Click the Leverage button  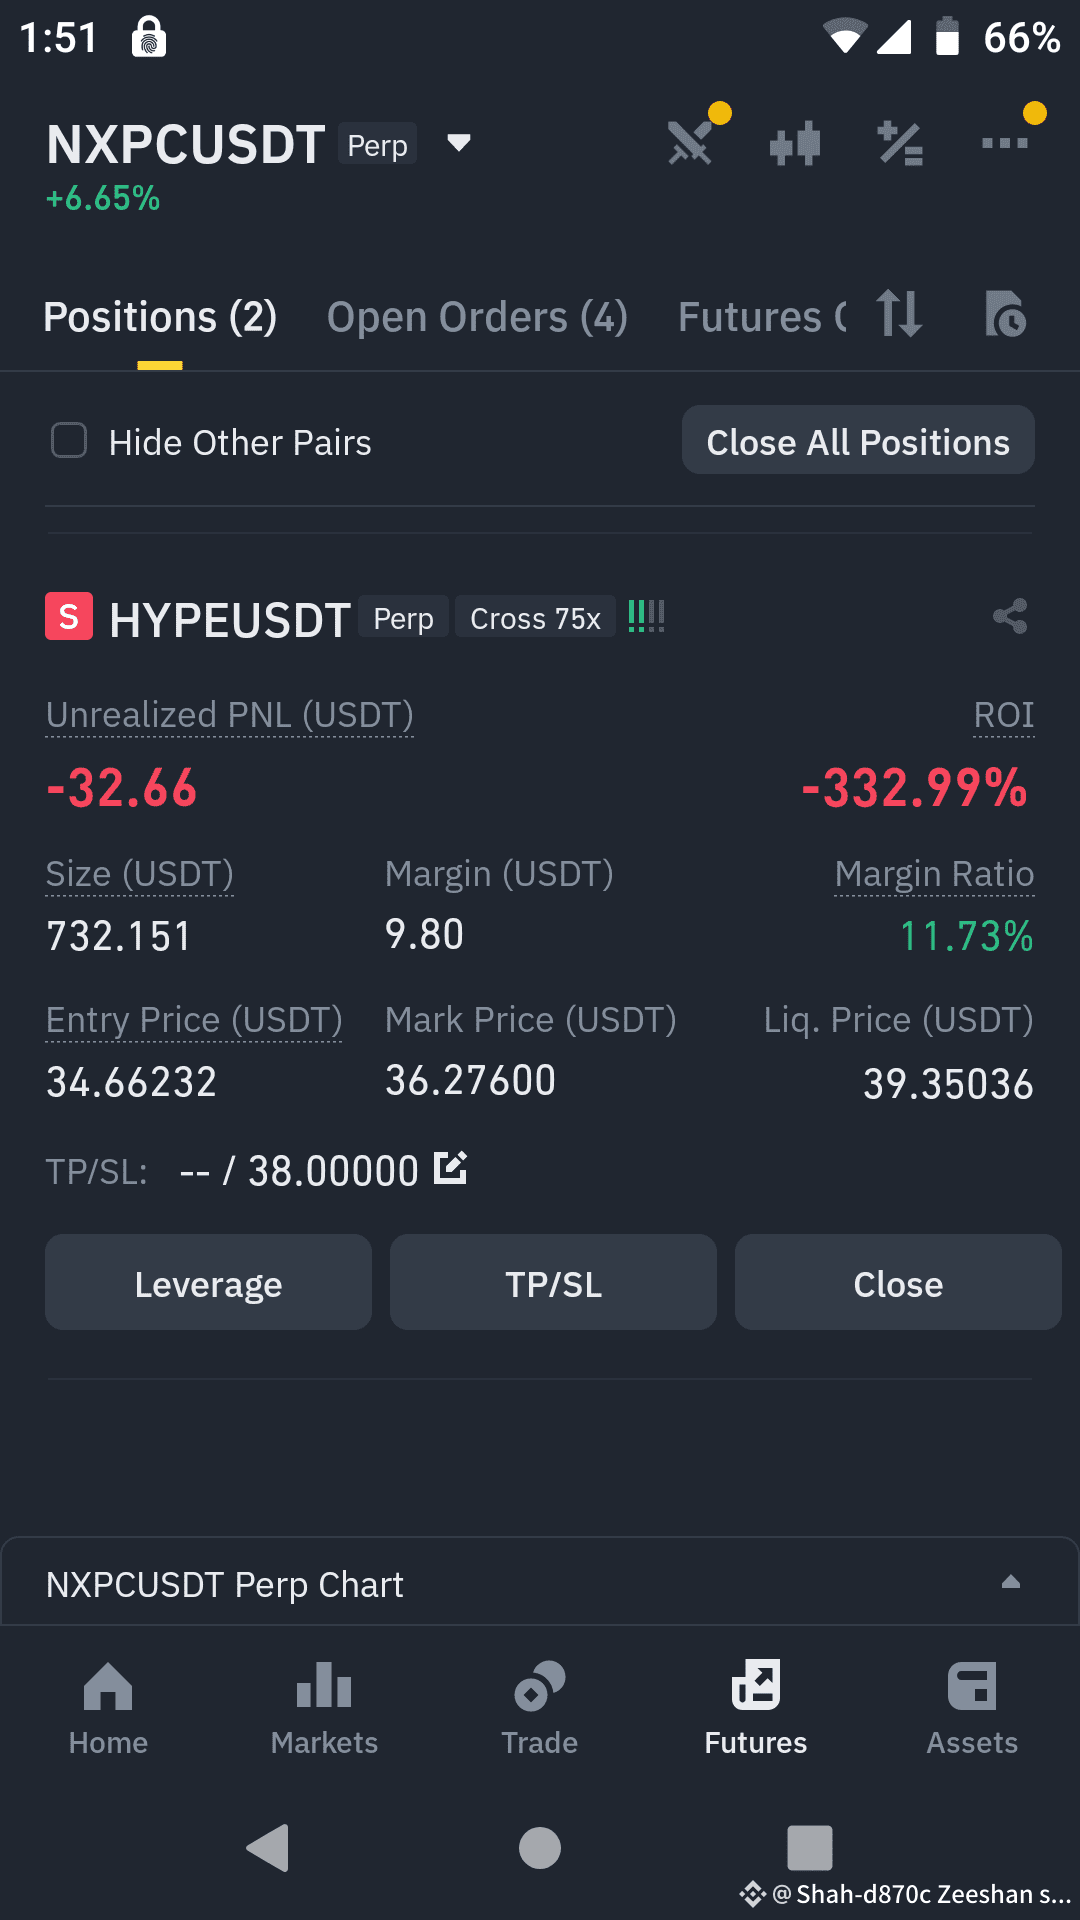tap(208, 1282)
